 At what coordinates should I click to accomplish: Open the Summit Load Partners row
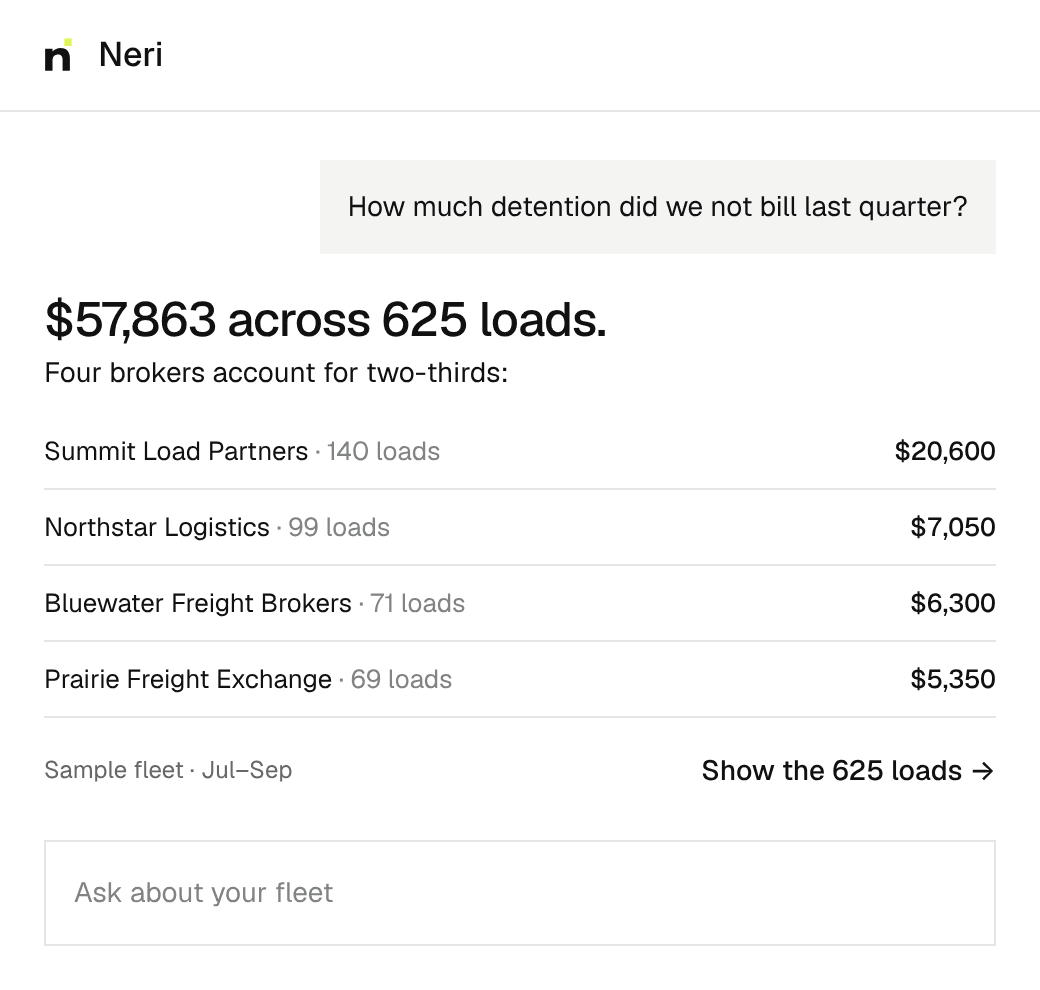[x=520, y=452]
